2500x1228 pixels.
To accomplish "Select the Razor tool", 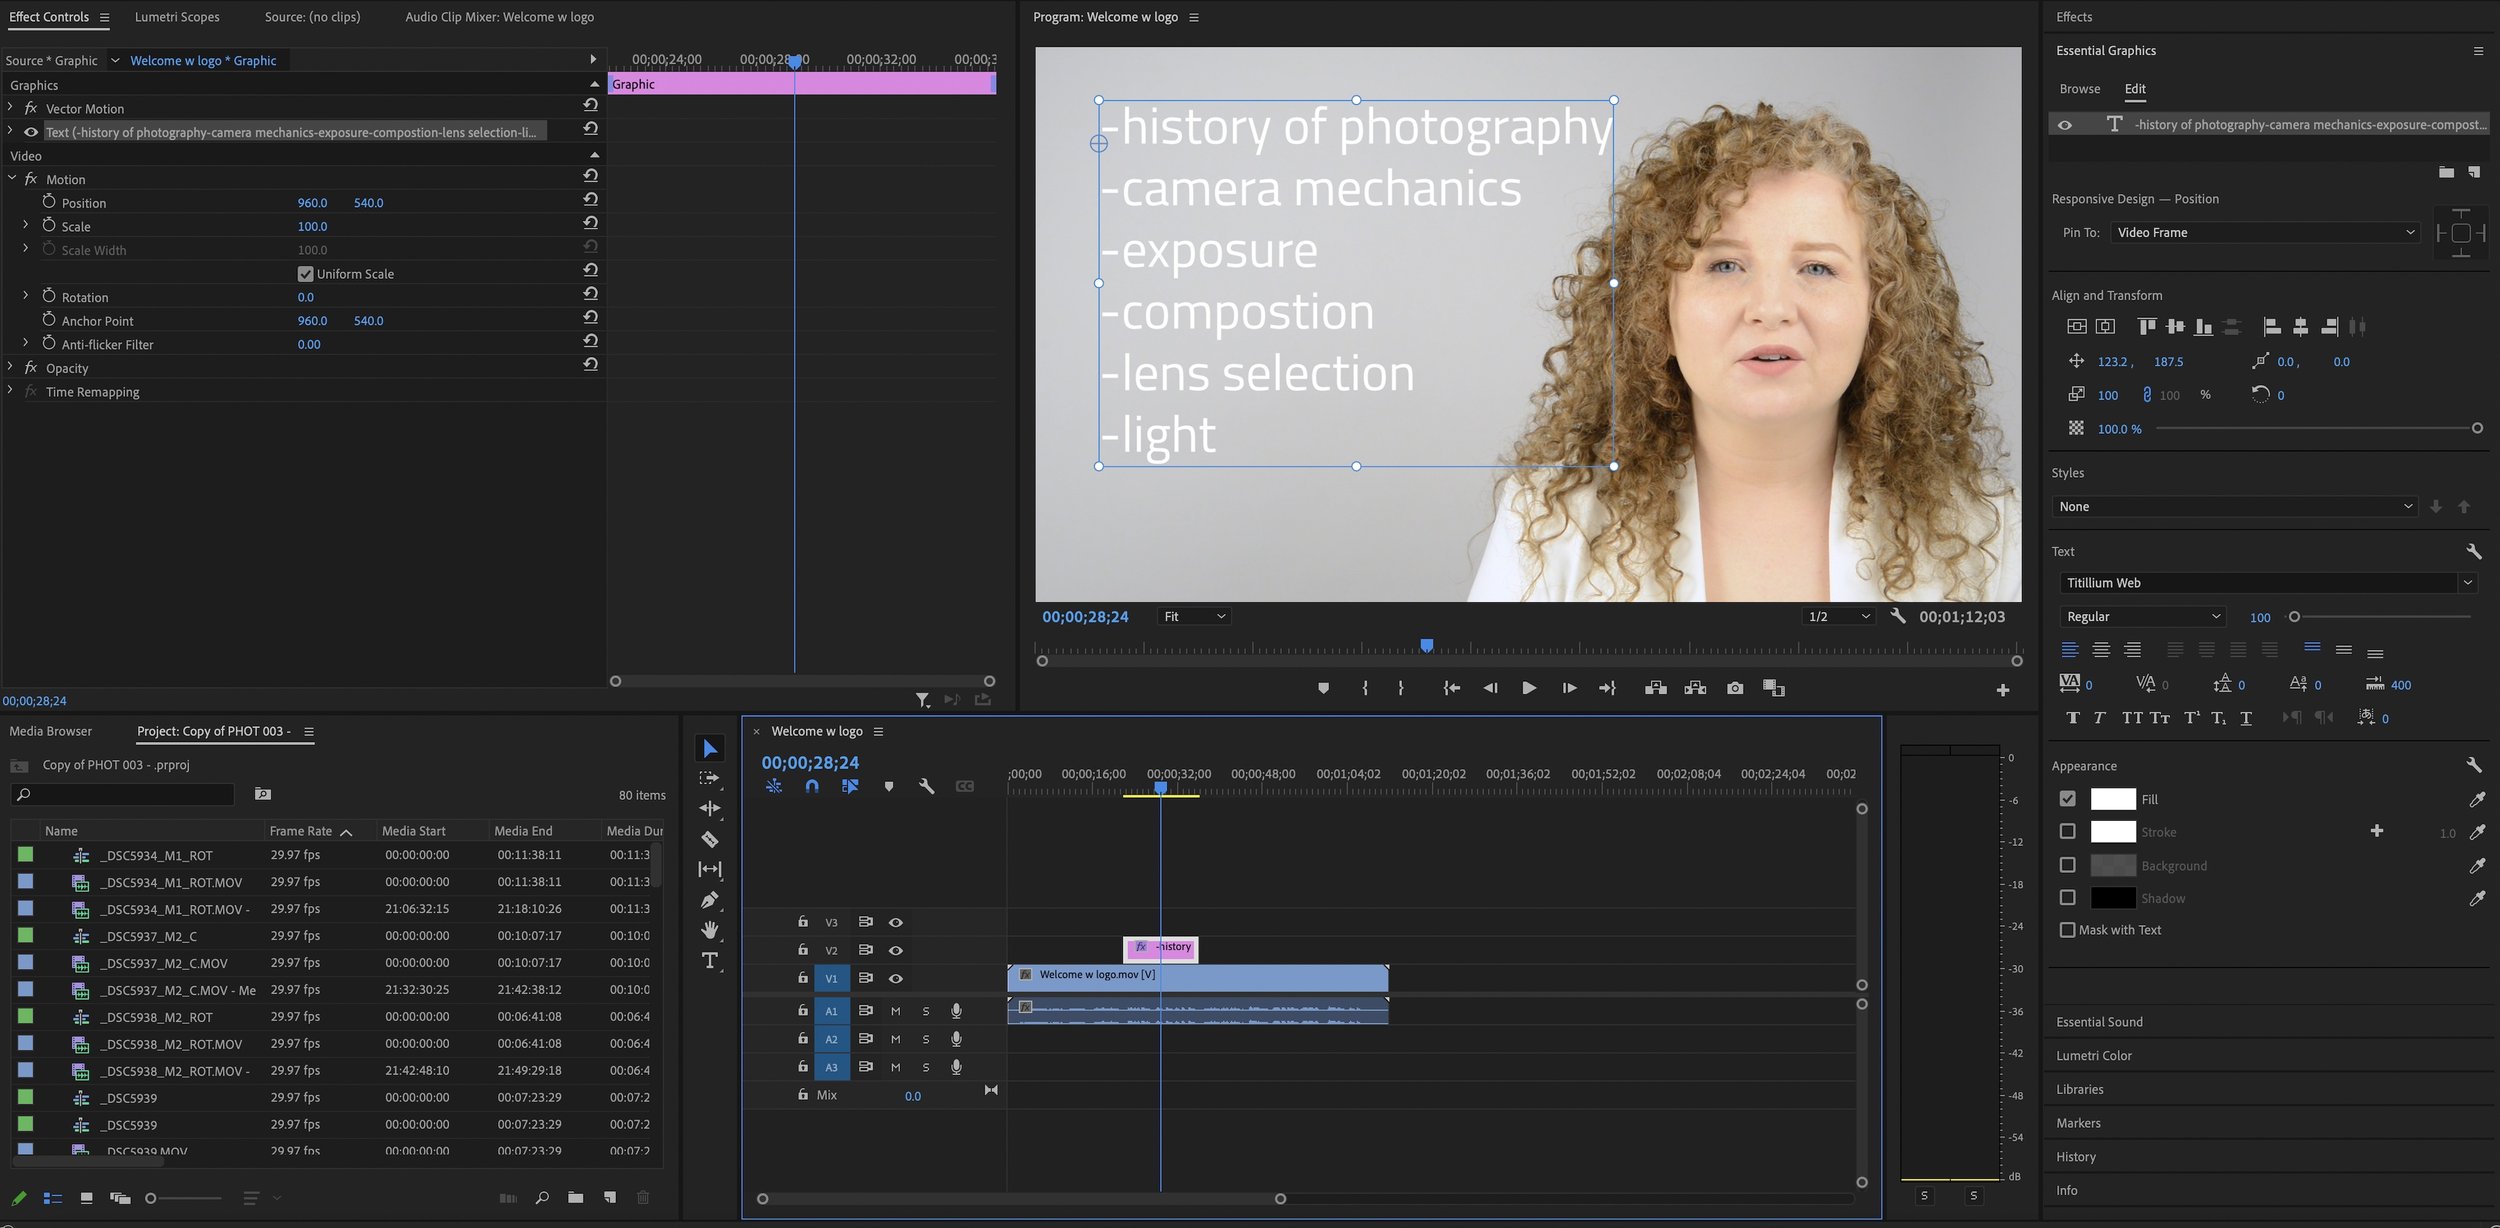I will pos(709,839).
